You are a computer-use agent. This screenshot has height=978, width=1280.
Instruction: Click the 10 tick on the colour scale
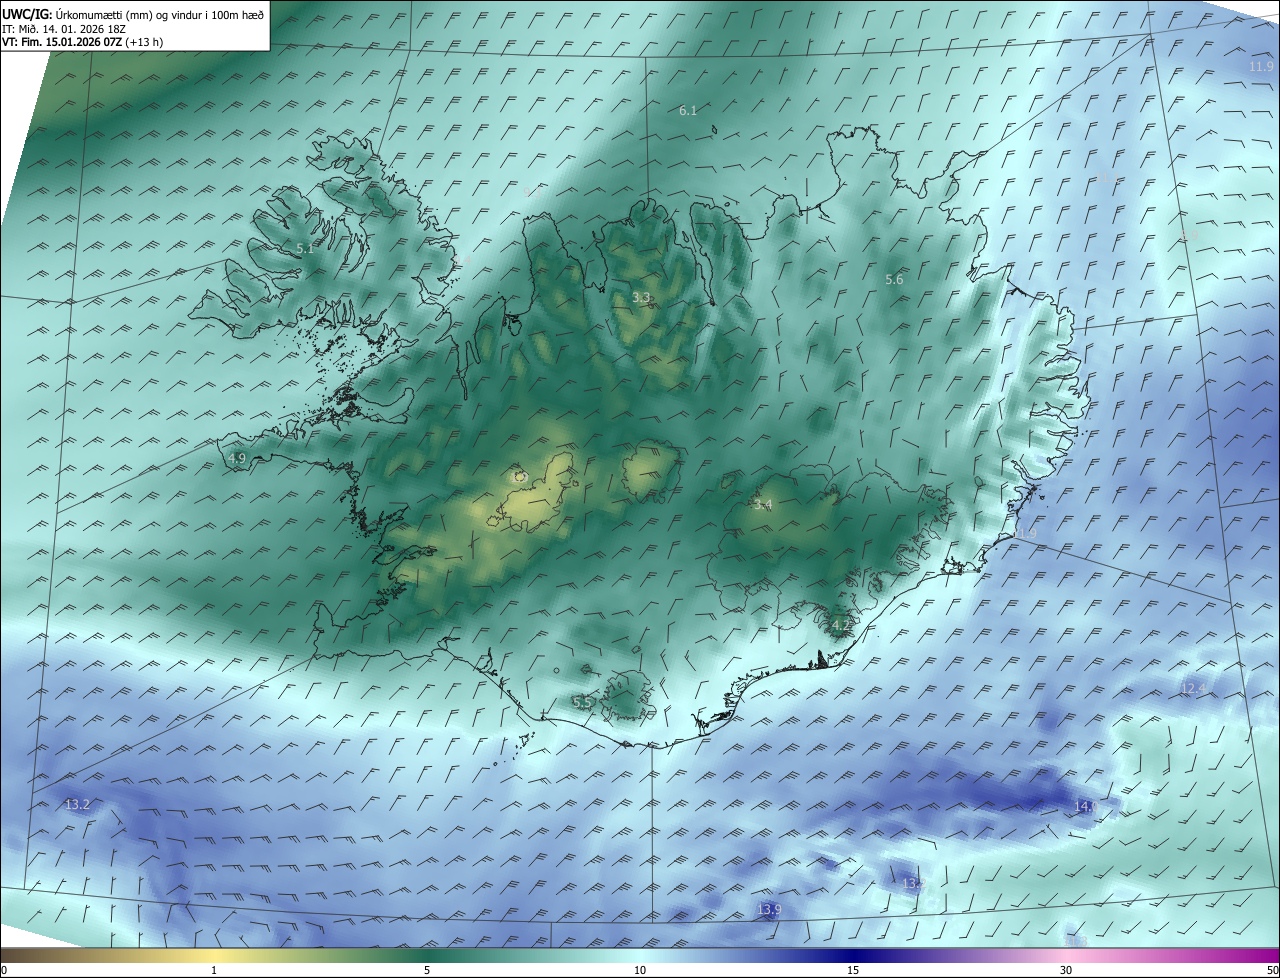[640, 970]
